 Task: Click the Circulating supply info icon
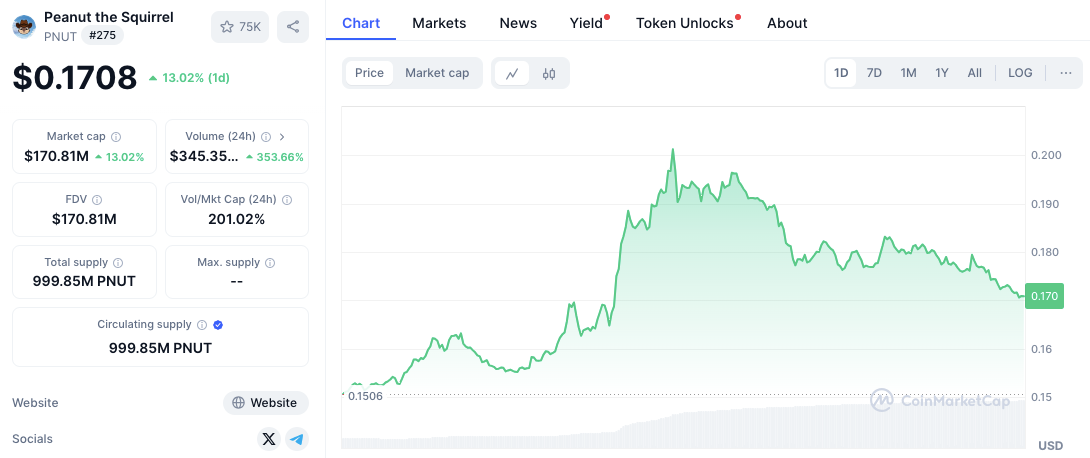202,325
